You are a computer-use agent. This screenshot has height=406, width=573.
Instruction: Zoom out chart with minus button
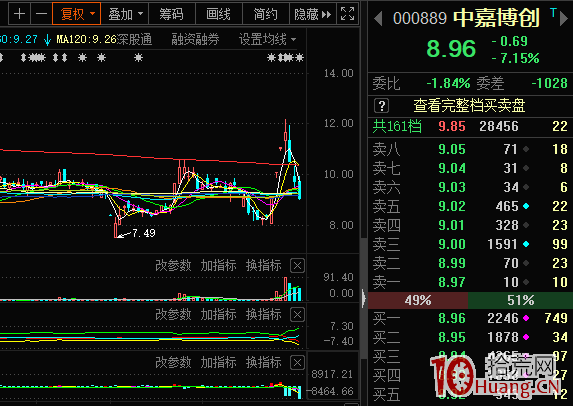(41, 14)
